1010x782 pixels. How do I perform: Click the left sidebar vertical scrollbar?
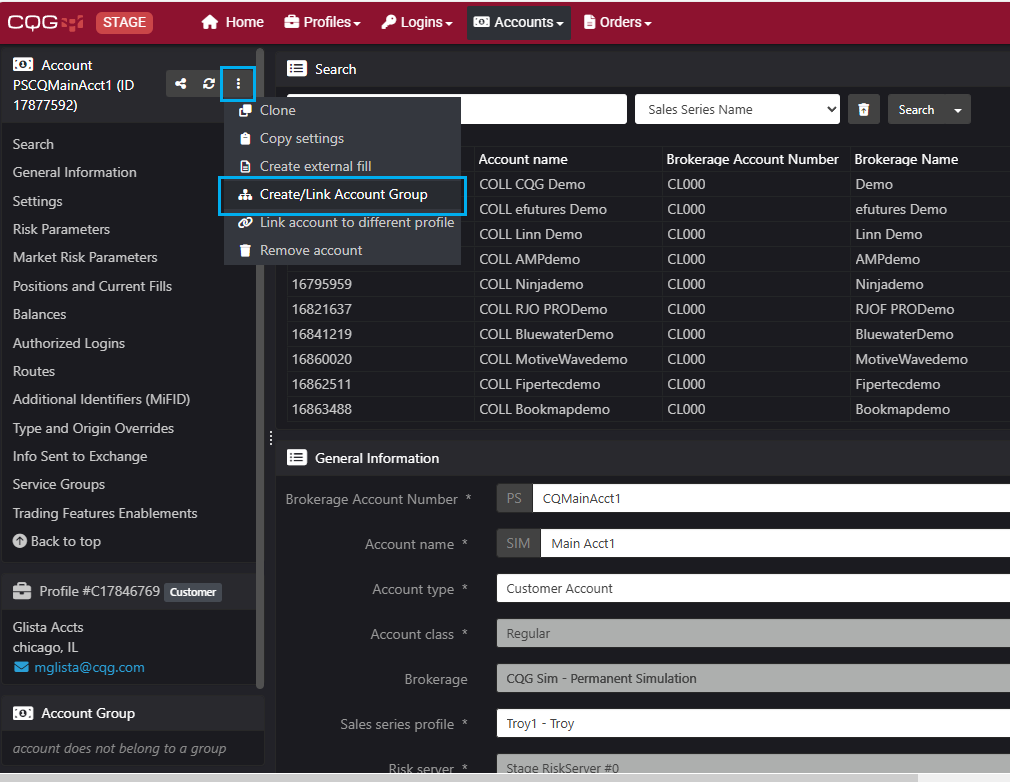260,367
